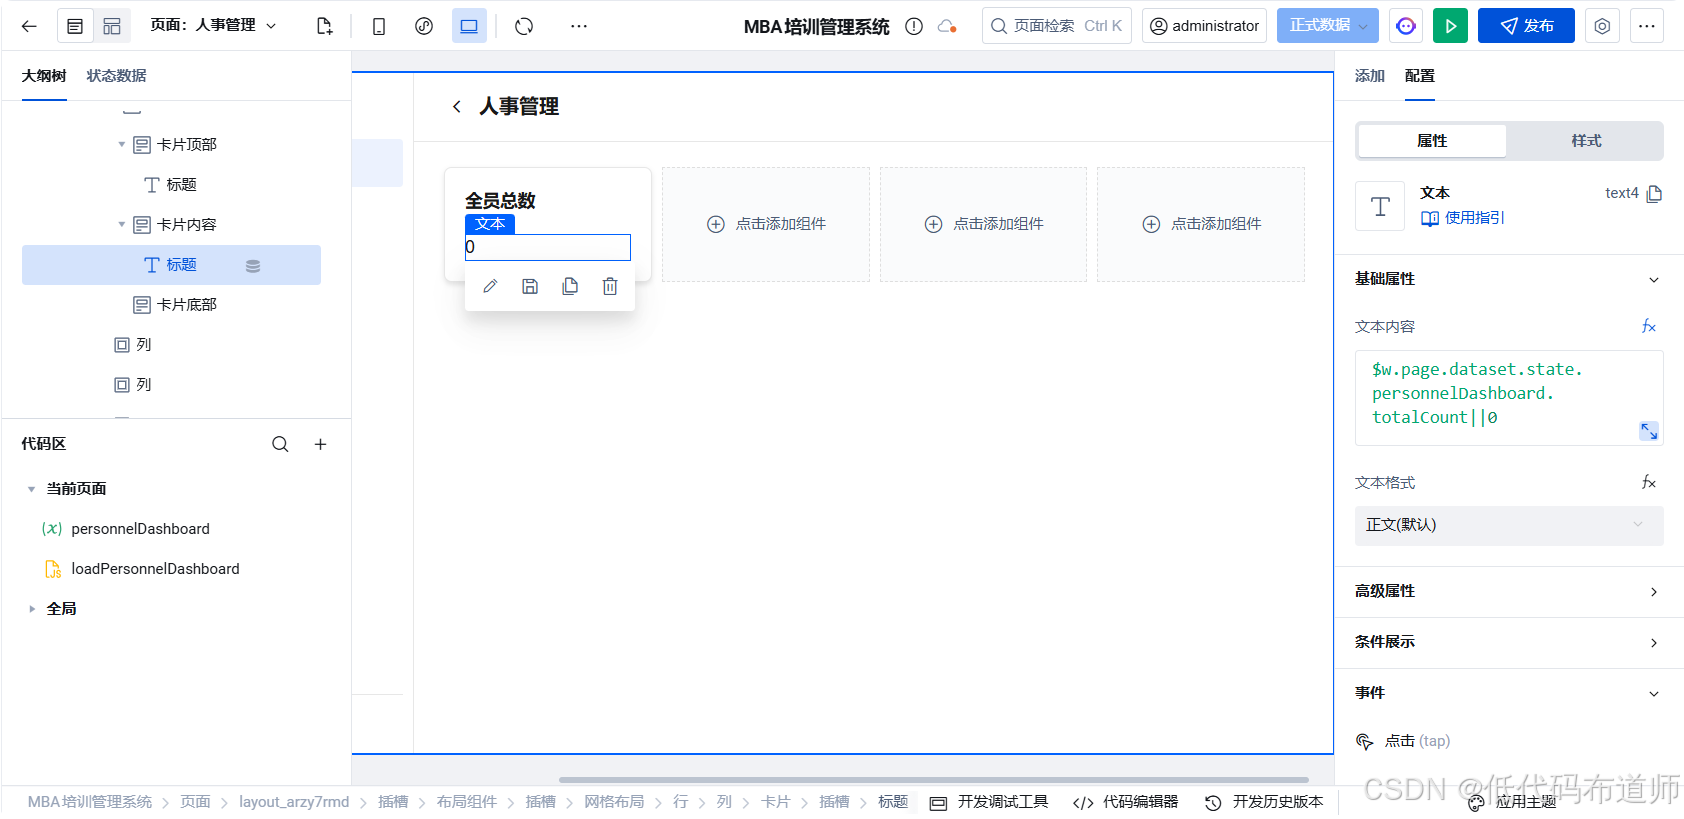Add new item in 代码区
The width and height of the screenshot is (1684, 819).
coord(320,444)
